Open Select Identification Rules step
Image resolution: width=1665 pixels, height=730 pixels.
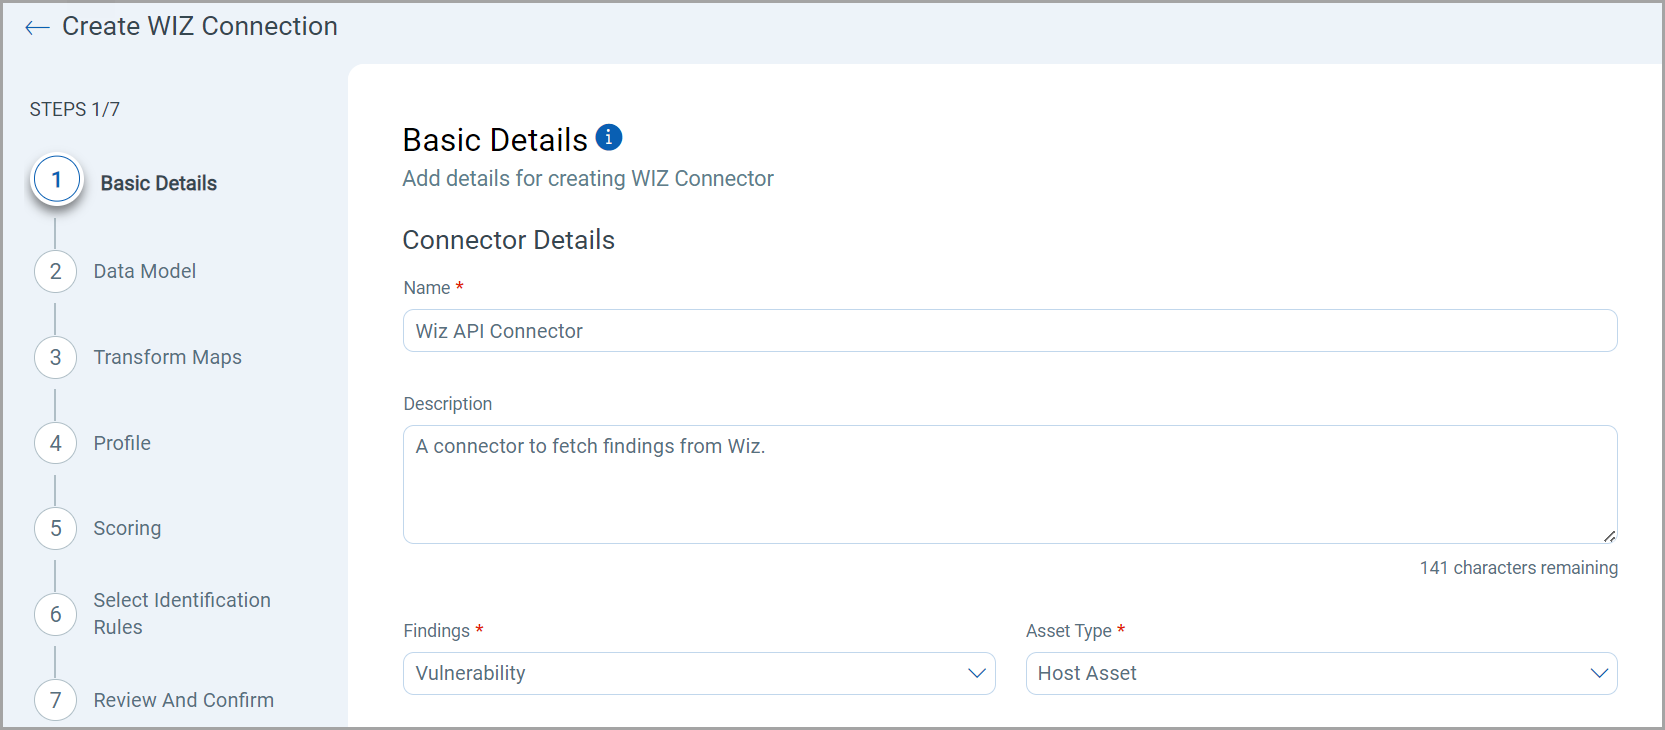click(182, 614)
